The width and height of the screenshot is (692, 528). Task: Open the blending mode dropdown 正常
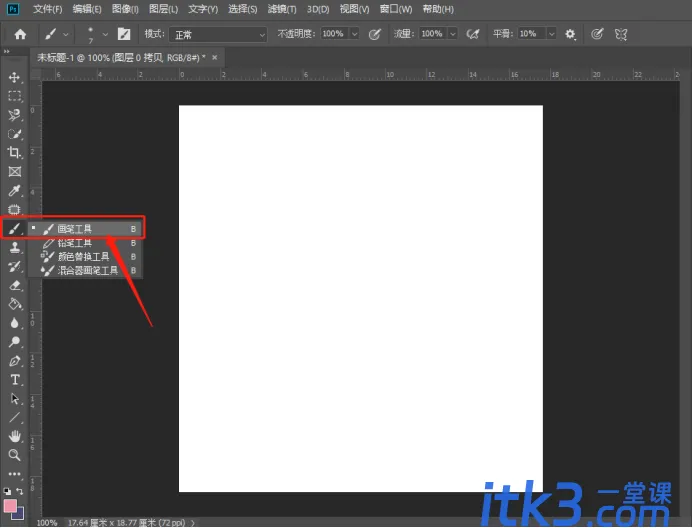218,34
